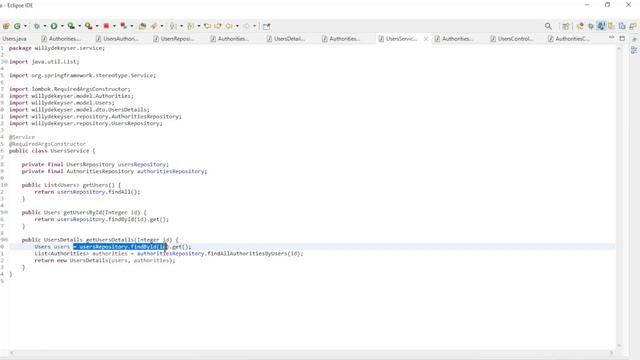The width and height of the screenshot is (640, 360).
Task: Restore down the Eclipse window
Action: 607,5
